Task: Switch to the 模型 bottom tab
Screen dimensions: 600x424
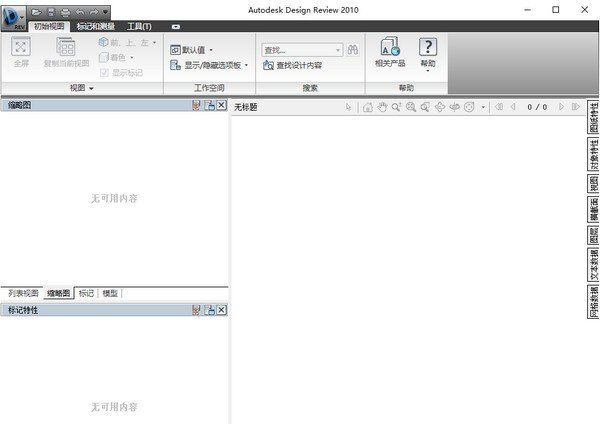Action: coord(110,293)
